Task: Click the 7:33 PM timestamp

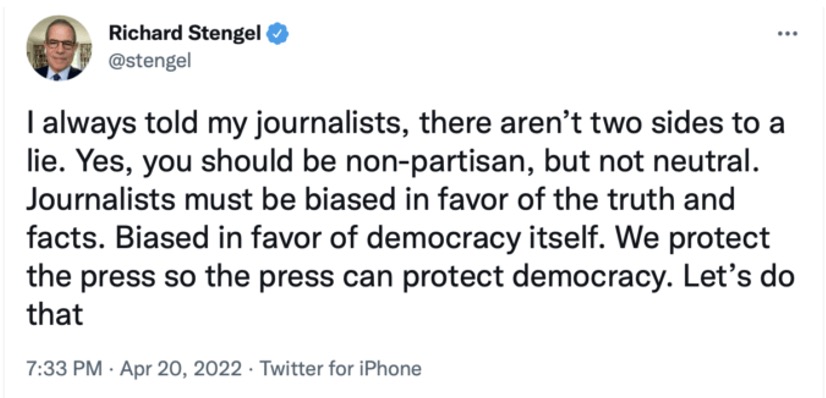Action: coord(64,367)
